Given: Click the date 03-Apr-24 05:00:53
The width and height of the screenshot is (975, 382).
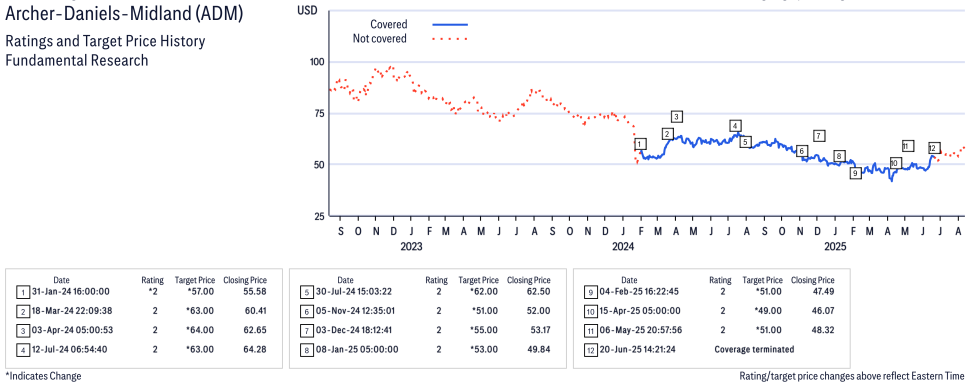Looking at the screenshot, I should [72, 330].
